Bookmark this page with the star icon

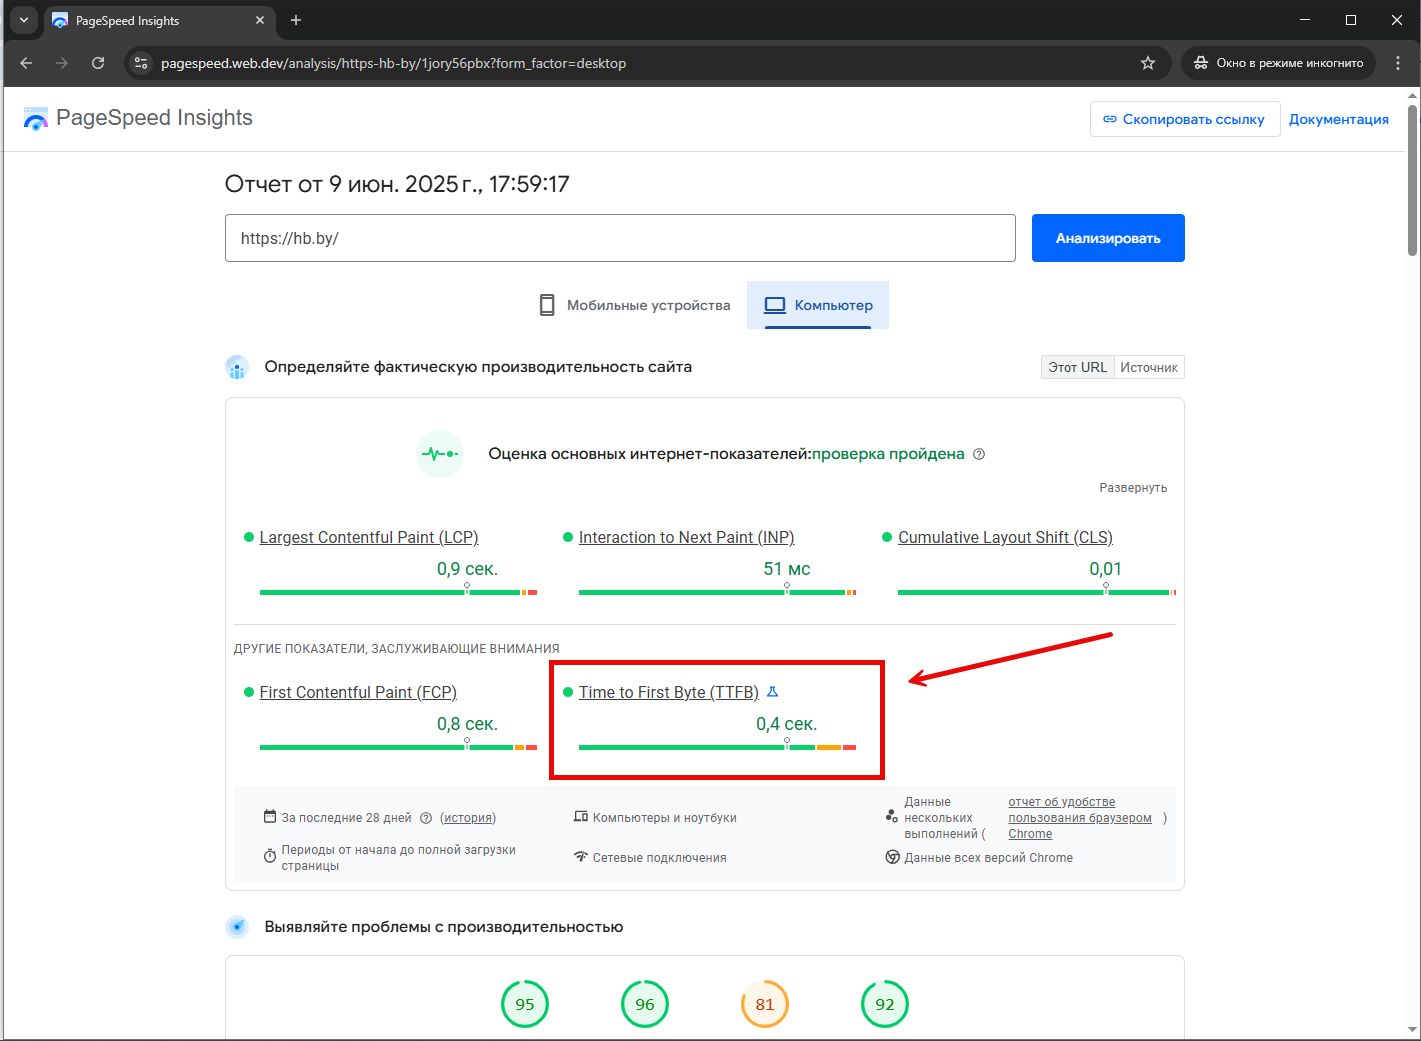[x=1148, y=63]
